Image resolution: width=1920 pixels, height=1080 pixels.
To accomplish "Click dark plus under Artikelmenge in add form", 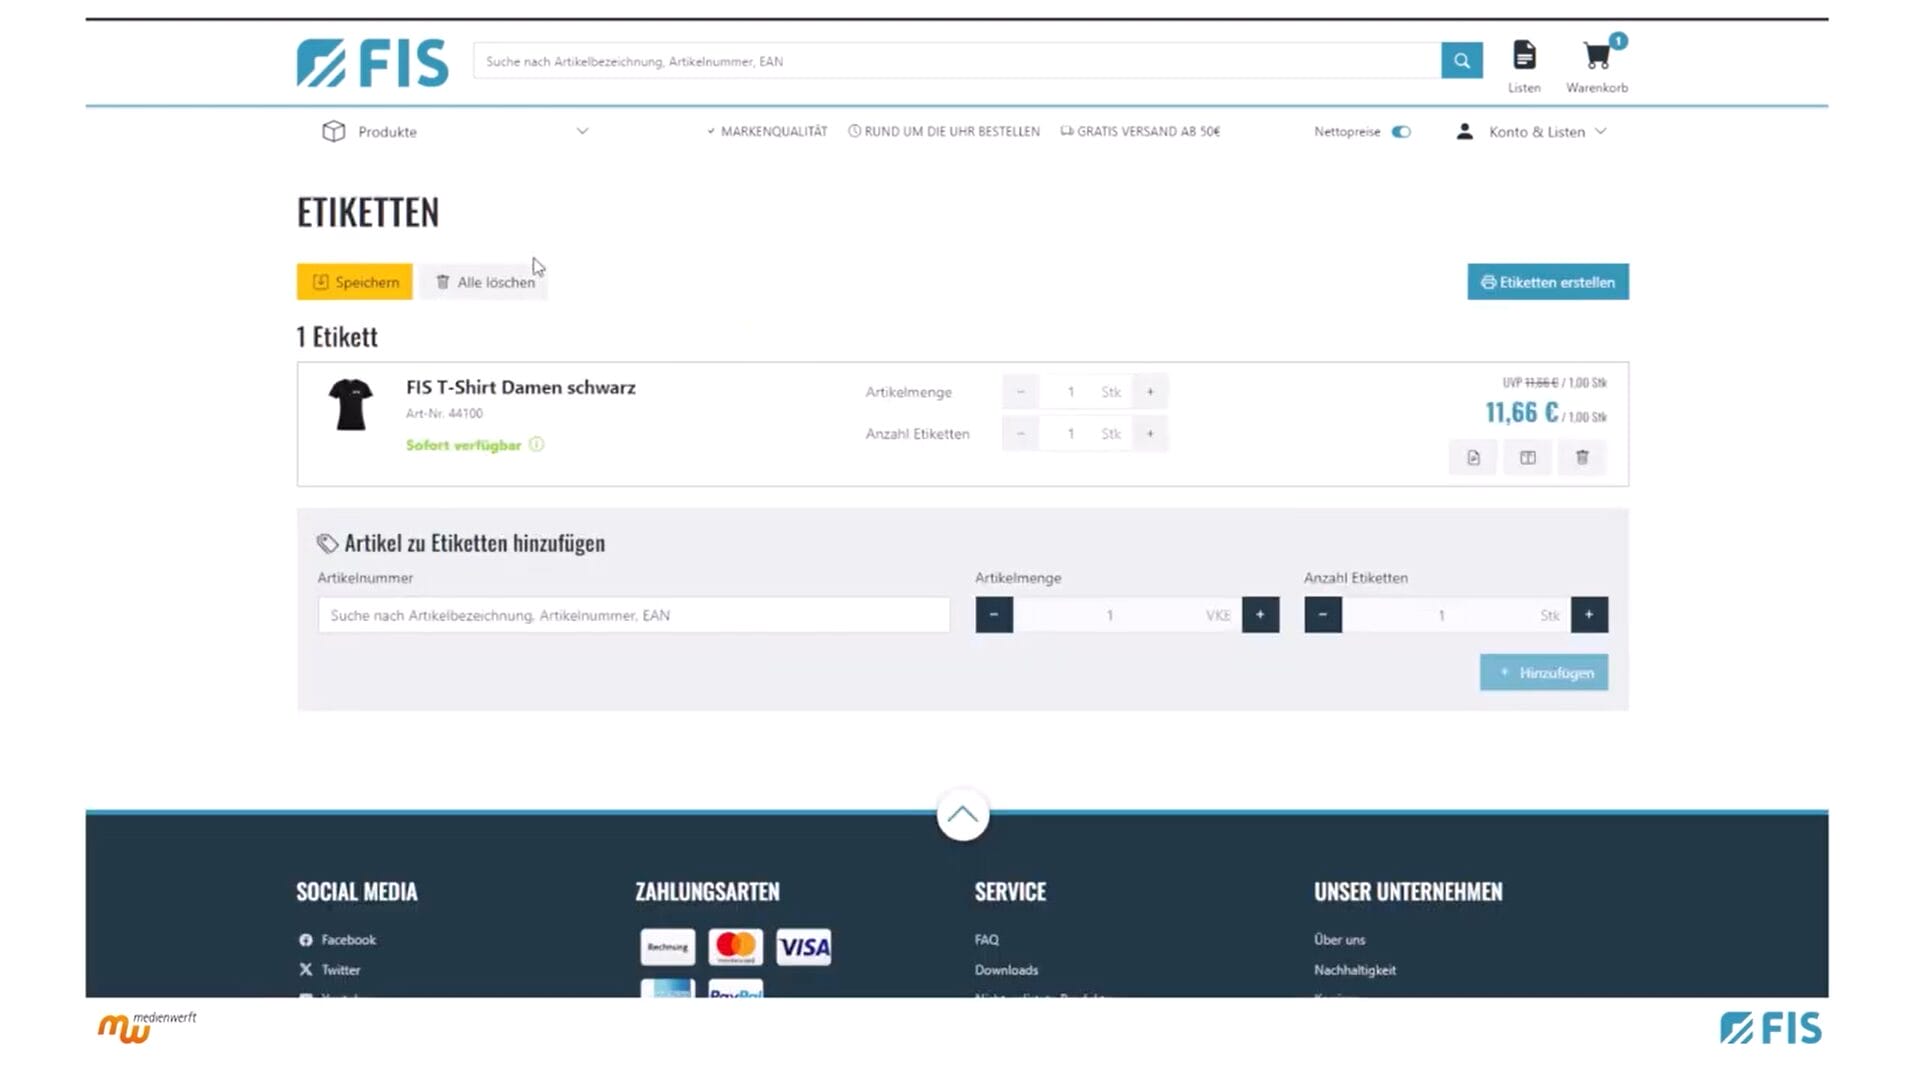I will (1260, 615).
